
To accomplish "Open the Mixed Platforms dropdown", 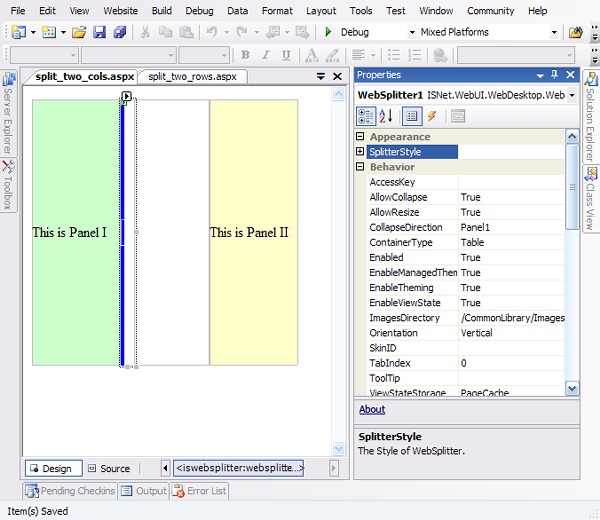I will (555, 32).
